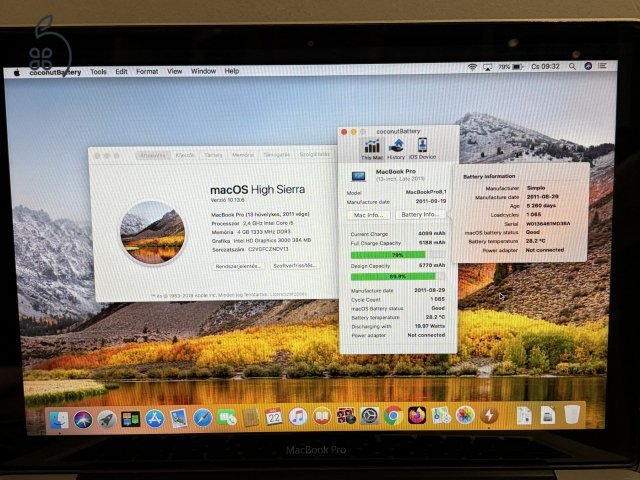This screenshot has width=640, height=480.
Task: Click macOS High Sierra title text
Action: pos(257,190)
